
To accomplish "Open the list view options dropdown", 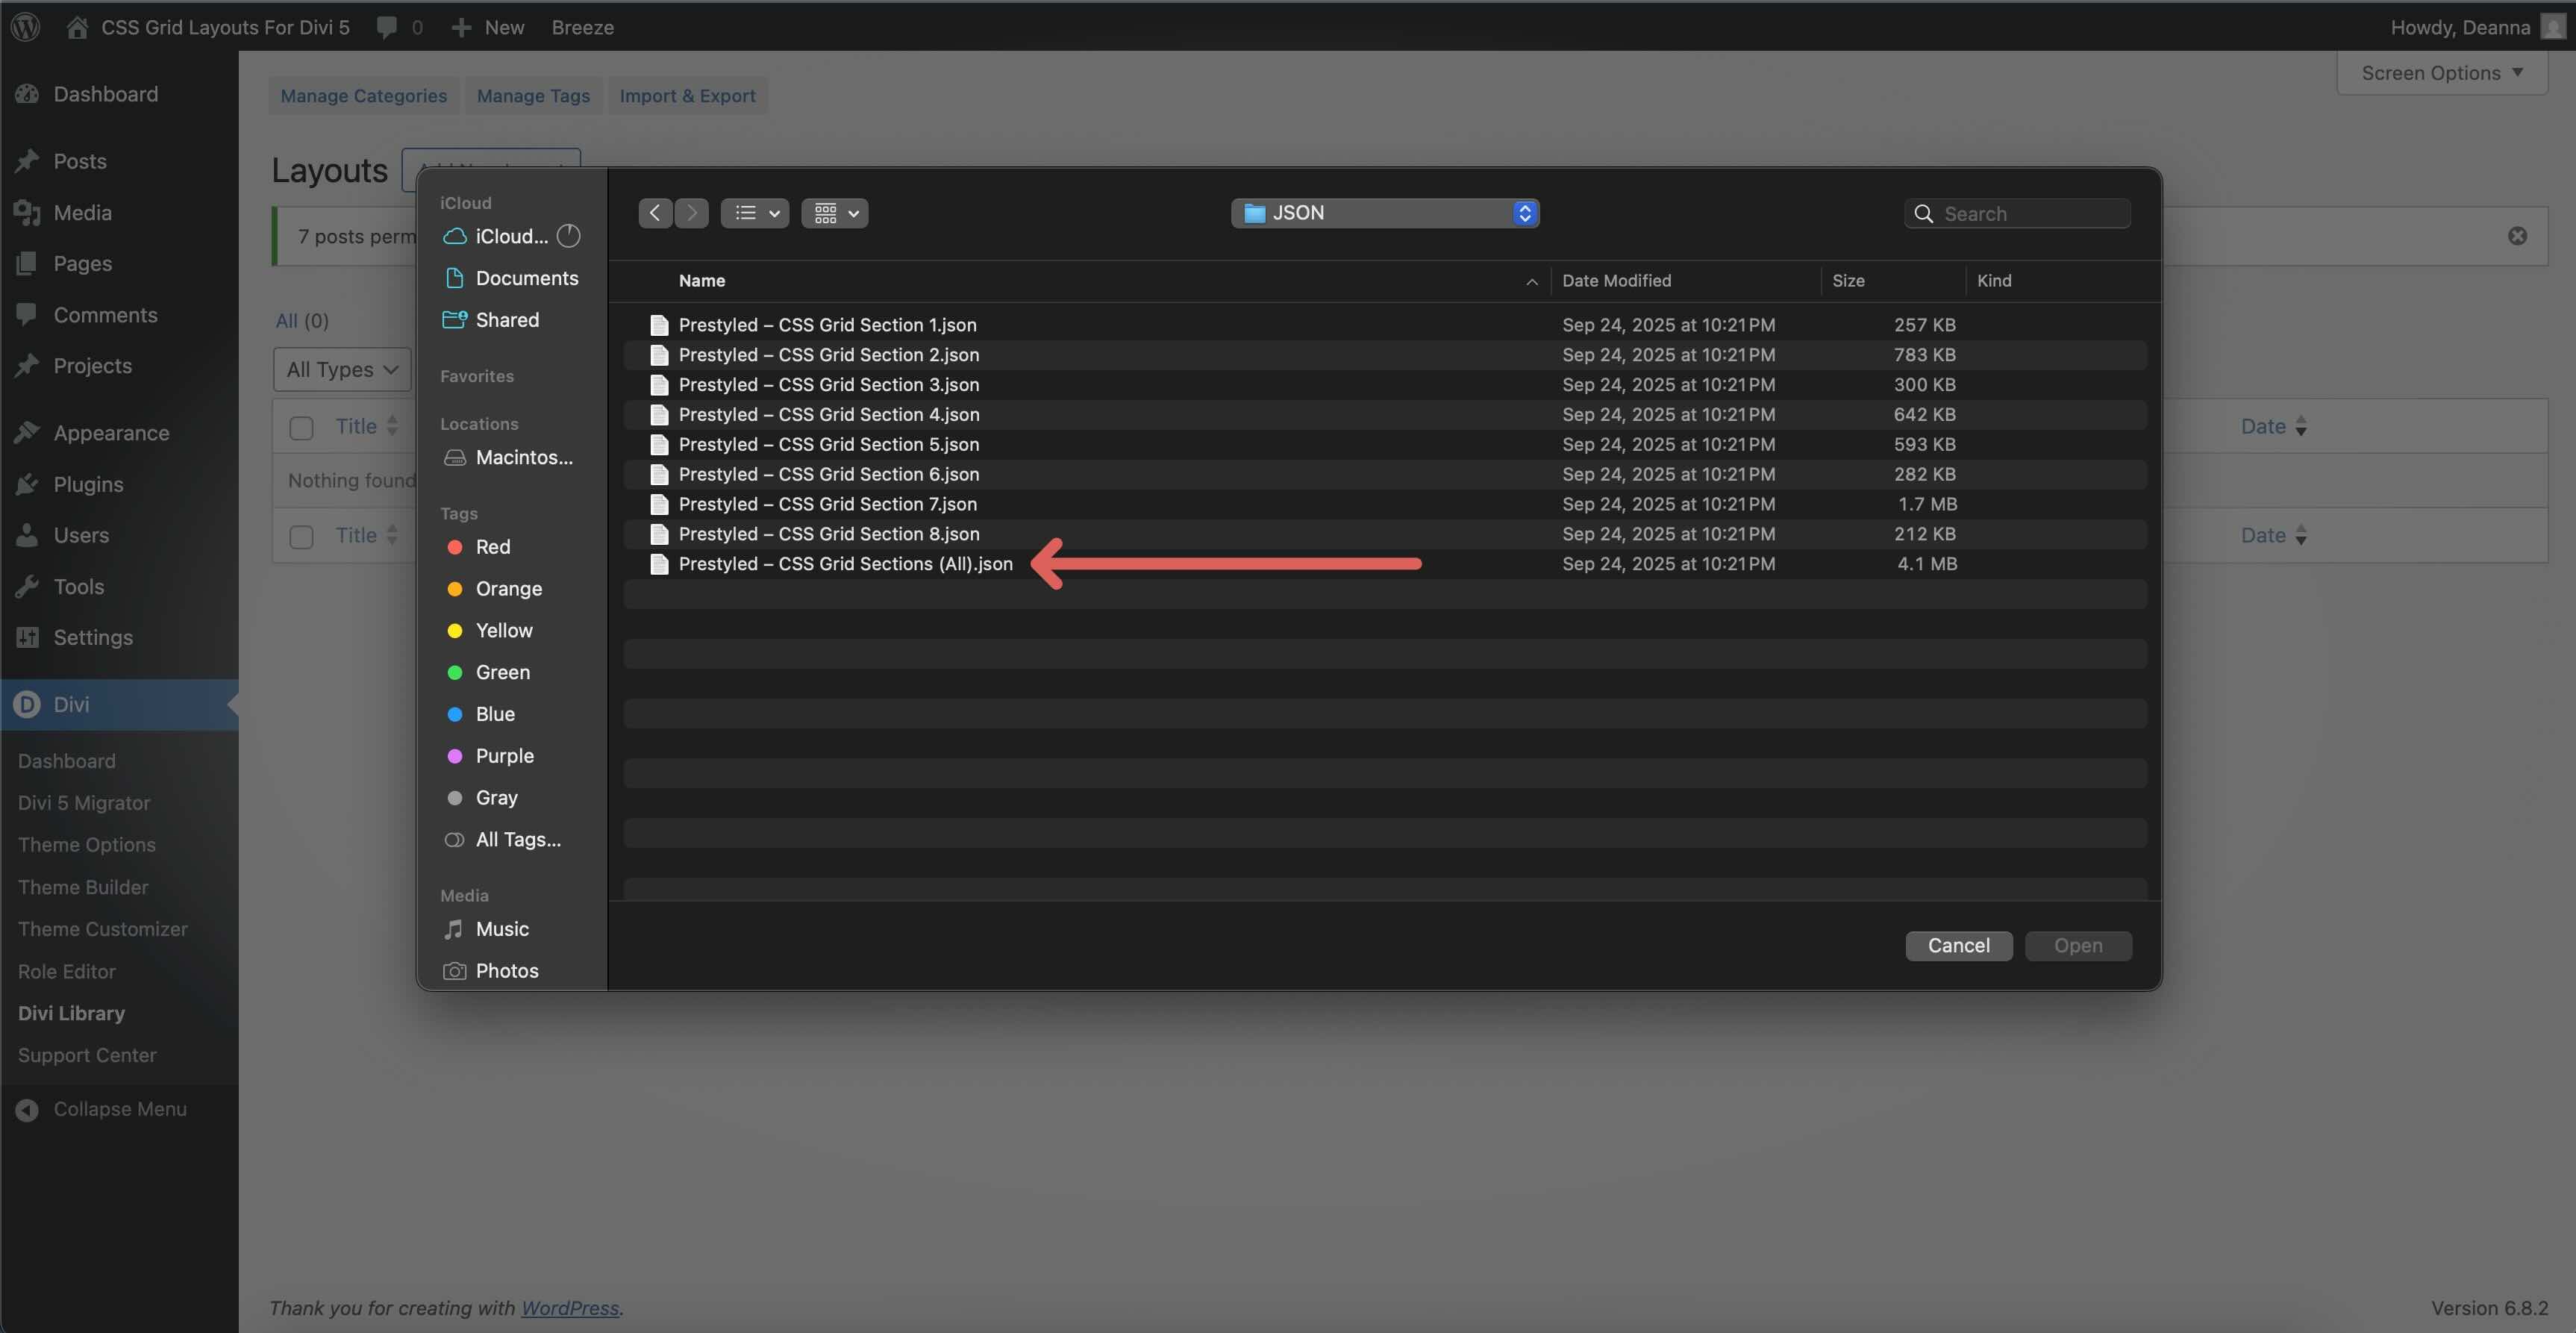I will pos(755,213).
